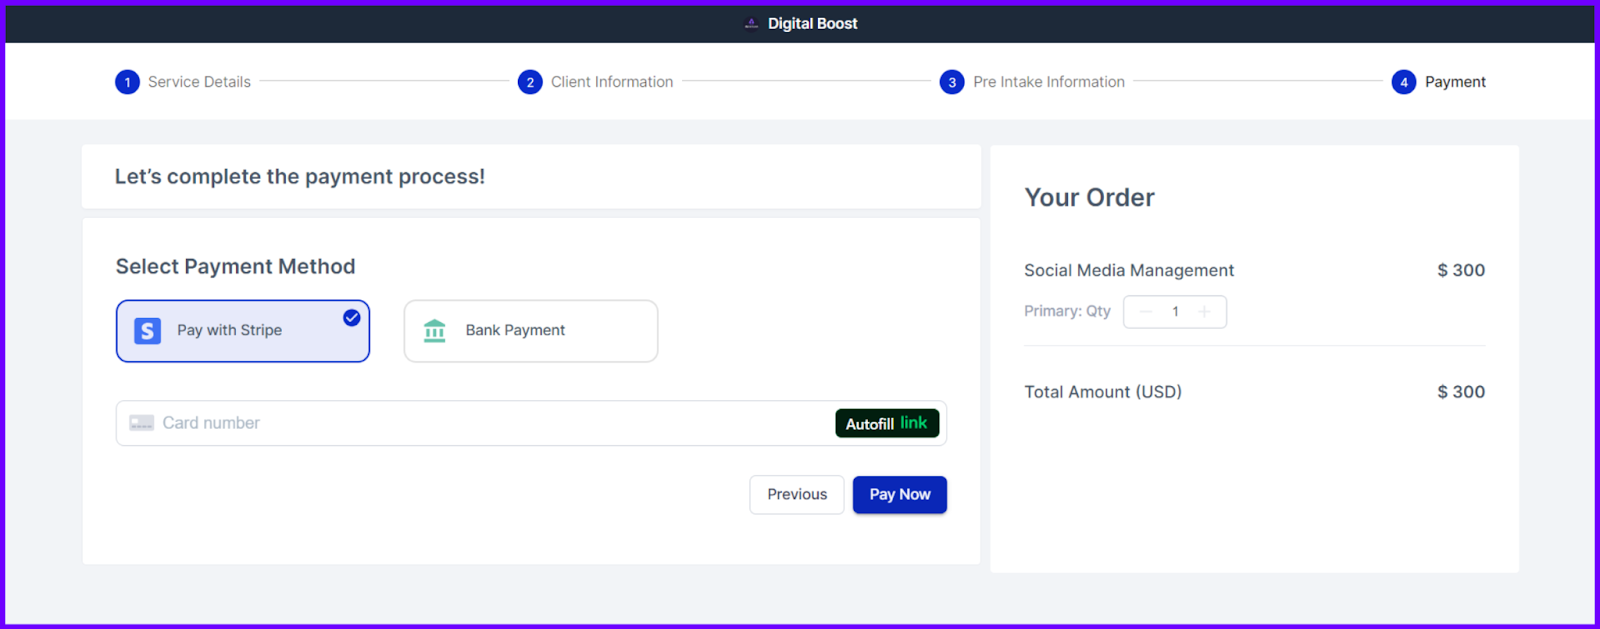Click the checkmark on Pay with Stripe

(351, 317)
